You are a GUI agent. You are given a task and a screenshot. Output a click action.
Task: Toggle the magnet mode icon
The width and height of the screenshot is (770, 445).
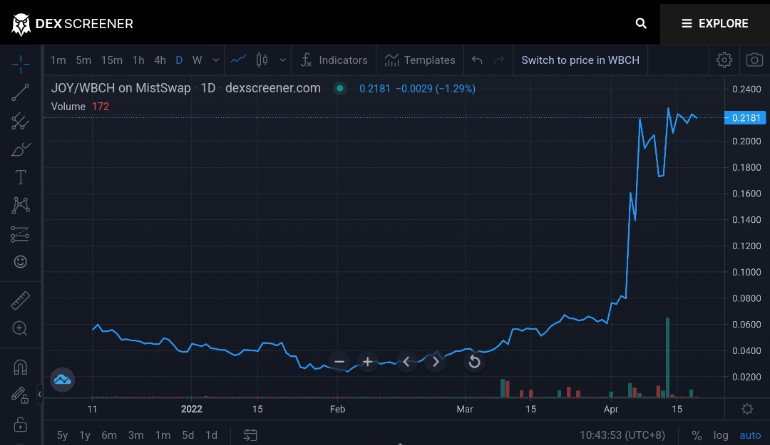coord(20,367)
